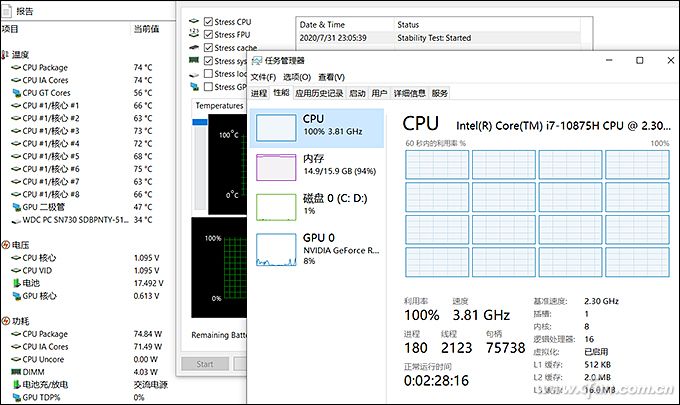
Task: Click the GPU TDP% icon
Action: [16, 398]
